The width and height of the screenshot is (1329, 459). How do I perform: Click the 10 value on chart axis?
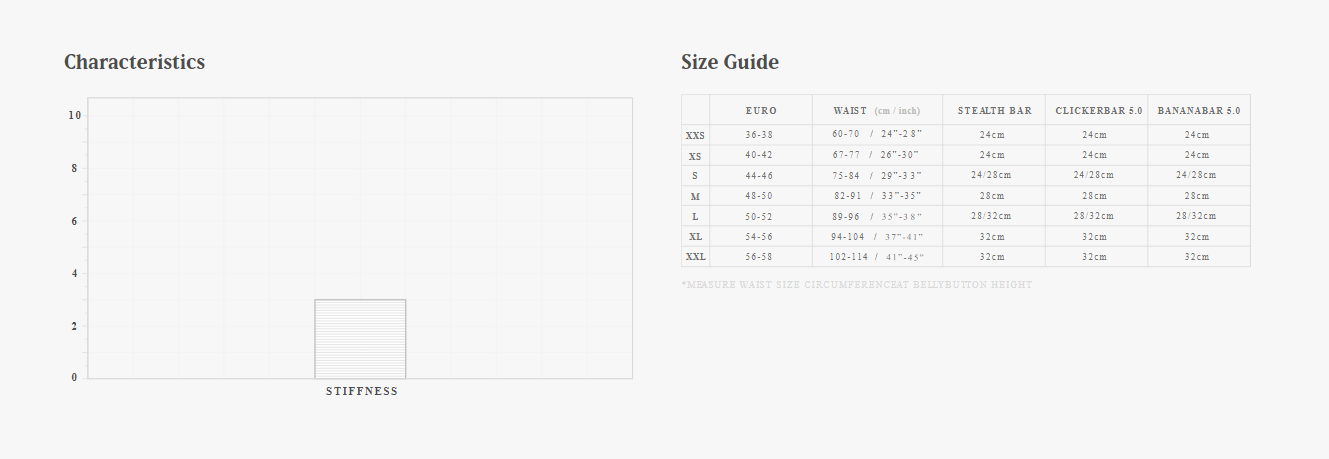[x=75, y=115]
